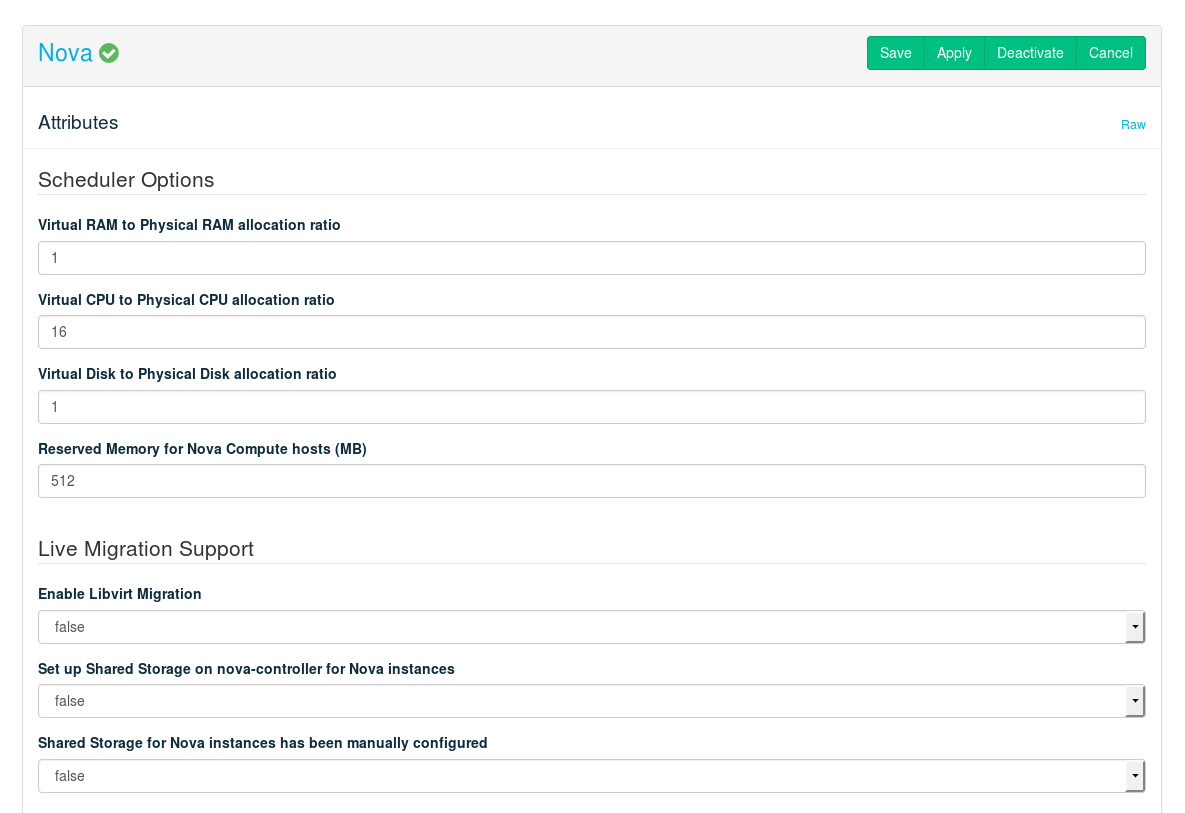Focus the Virtual RAM allocation ratio field
The width and height of the screenshot is (1185, 813).
click(x=591, y=258)
